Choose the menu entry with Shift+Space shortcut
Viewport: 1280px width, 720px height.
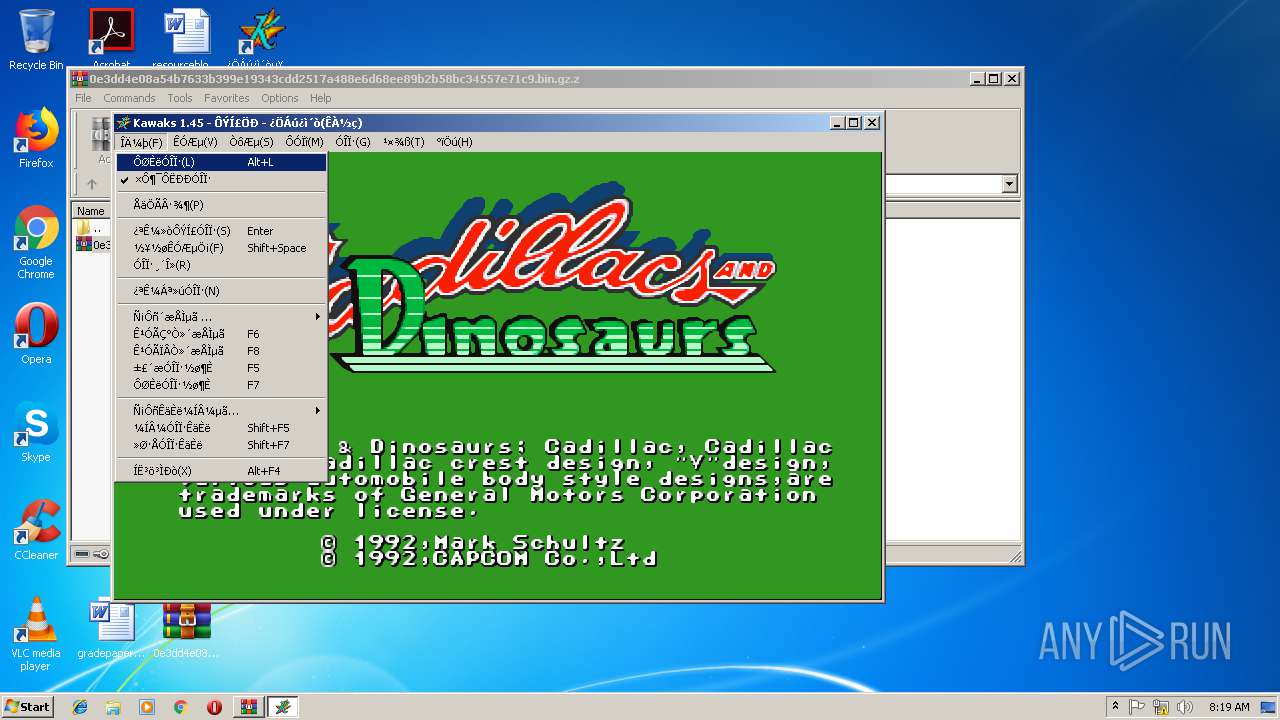[221, 248]
